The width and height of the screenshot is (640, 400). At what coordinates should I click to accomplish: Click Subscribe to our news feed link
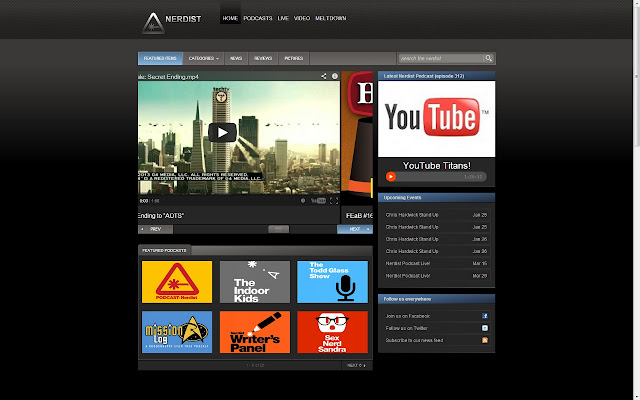click(414, 340)
